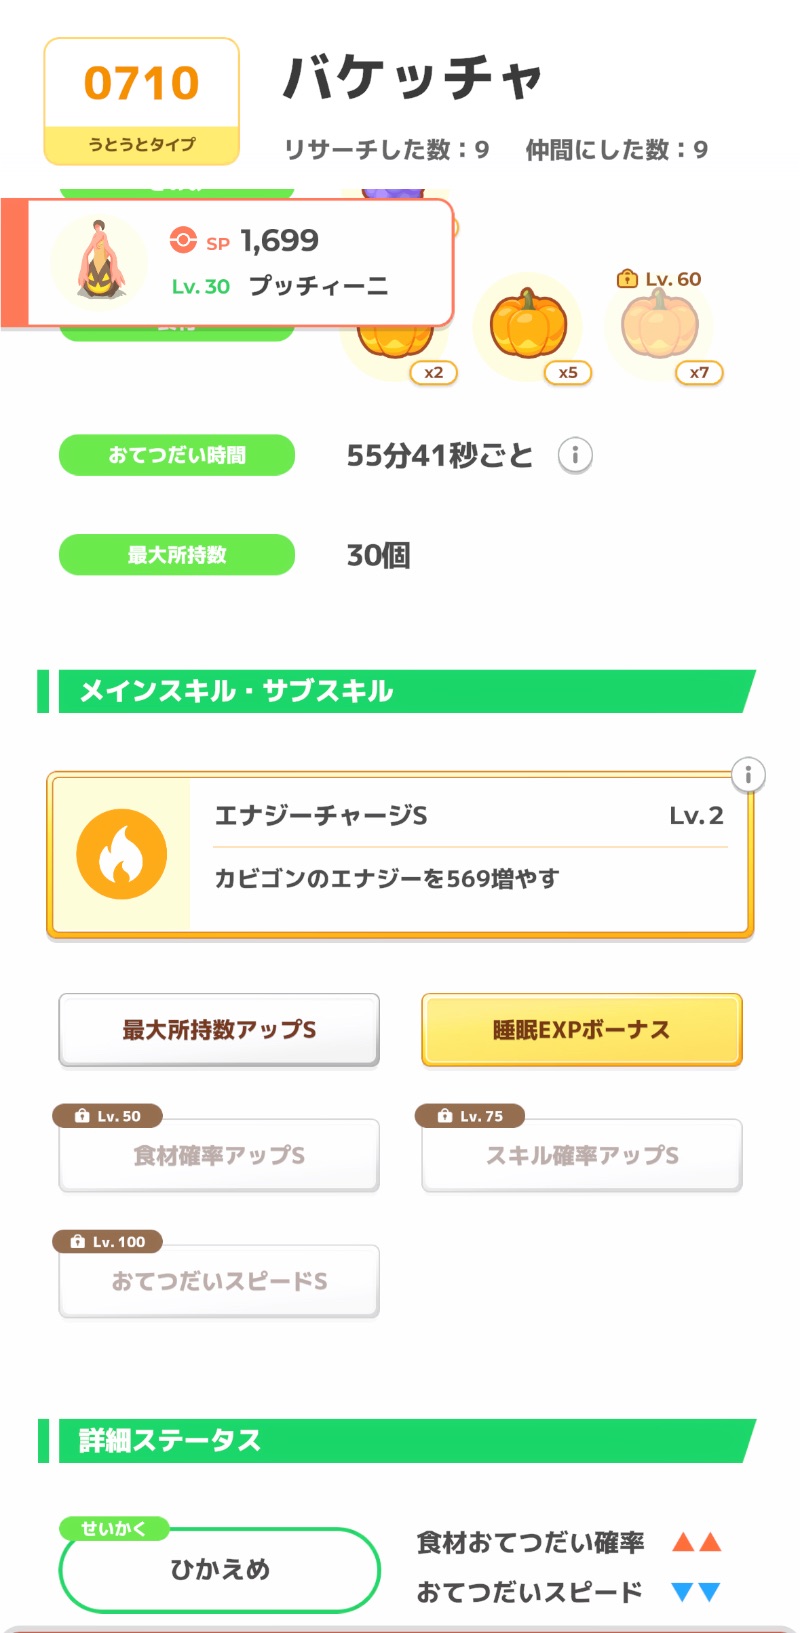Open the バケッチャ portrait thumbnail
Viewport: 800px width, 1633px height.
pyautogui.click(x=99, y=263)
